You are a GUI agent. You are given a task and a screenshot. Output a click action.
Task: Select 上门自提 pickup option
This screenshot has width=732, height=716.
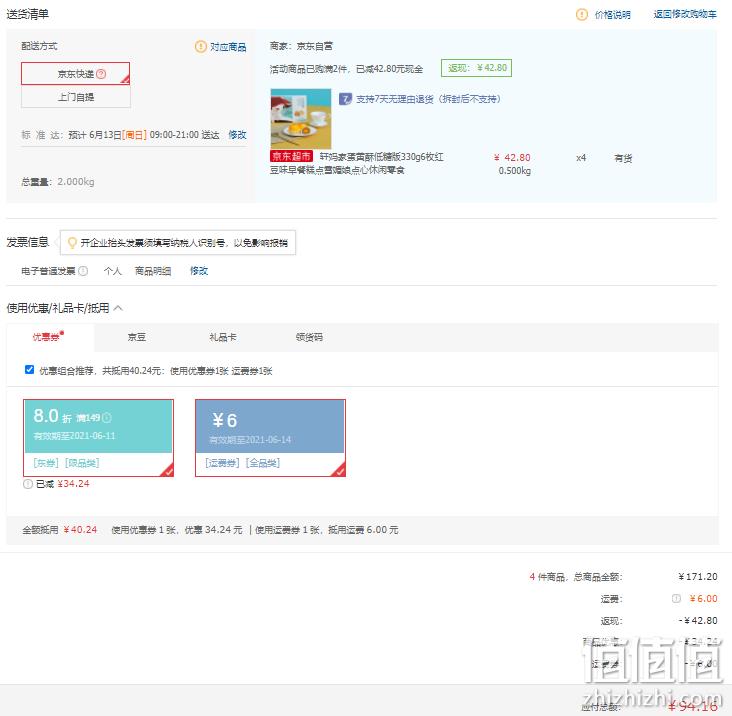click(x=76, y=97)
